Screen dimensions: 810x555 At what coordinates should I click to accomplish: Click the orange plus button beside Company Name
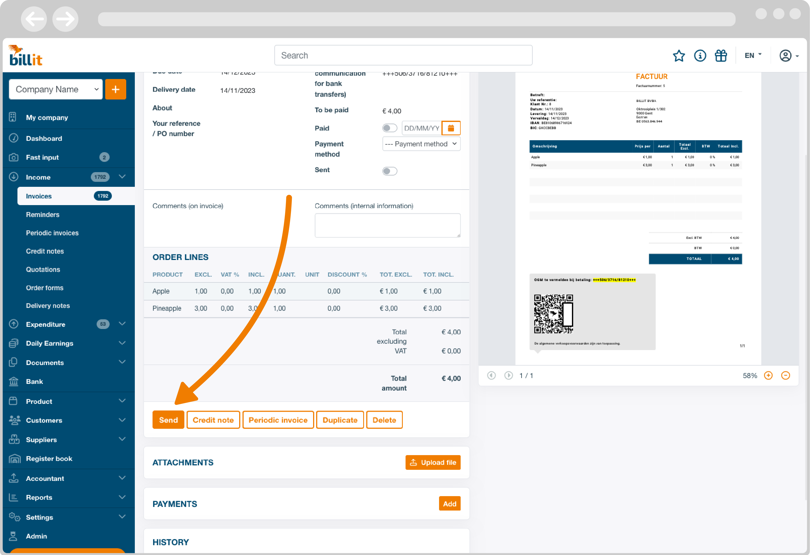point(116,89)
